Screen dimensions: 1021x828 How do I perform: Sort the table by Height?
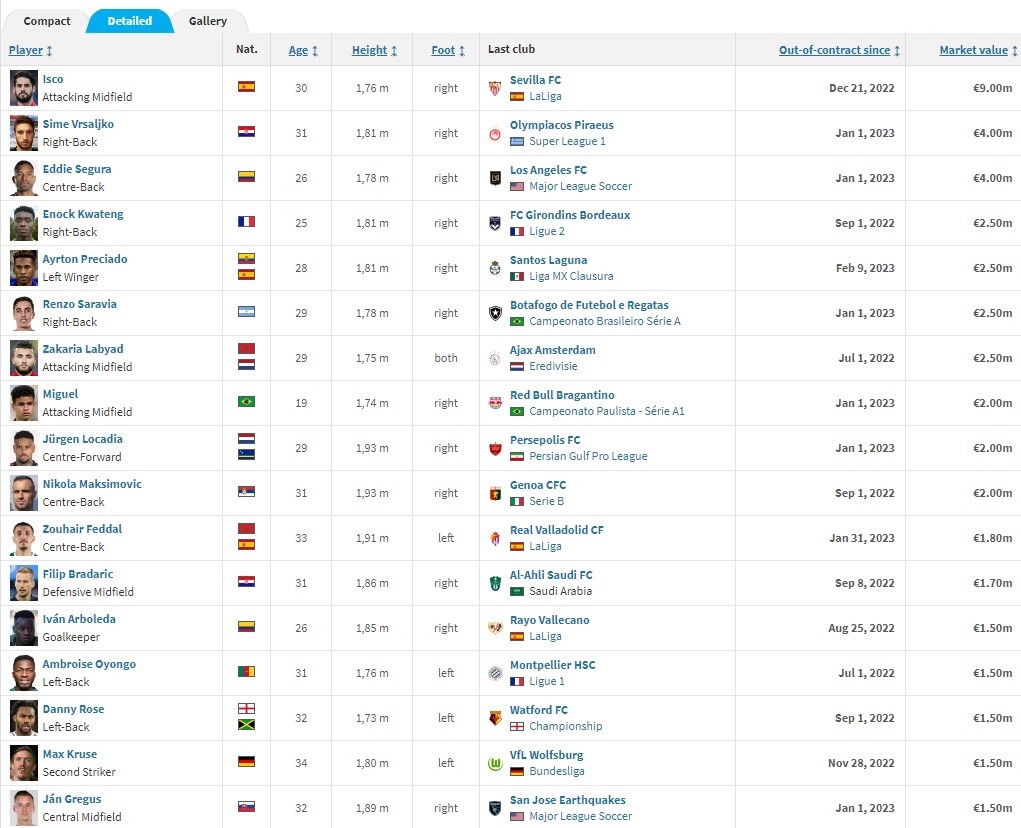374,50
